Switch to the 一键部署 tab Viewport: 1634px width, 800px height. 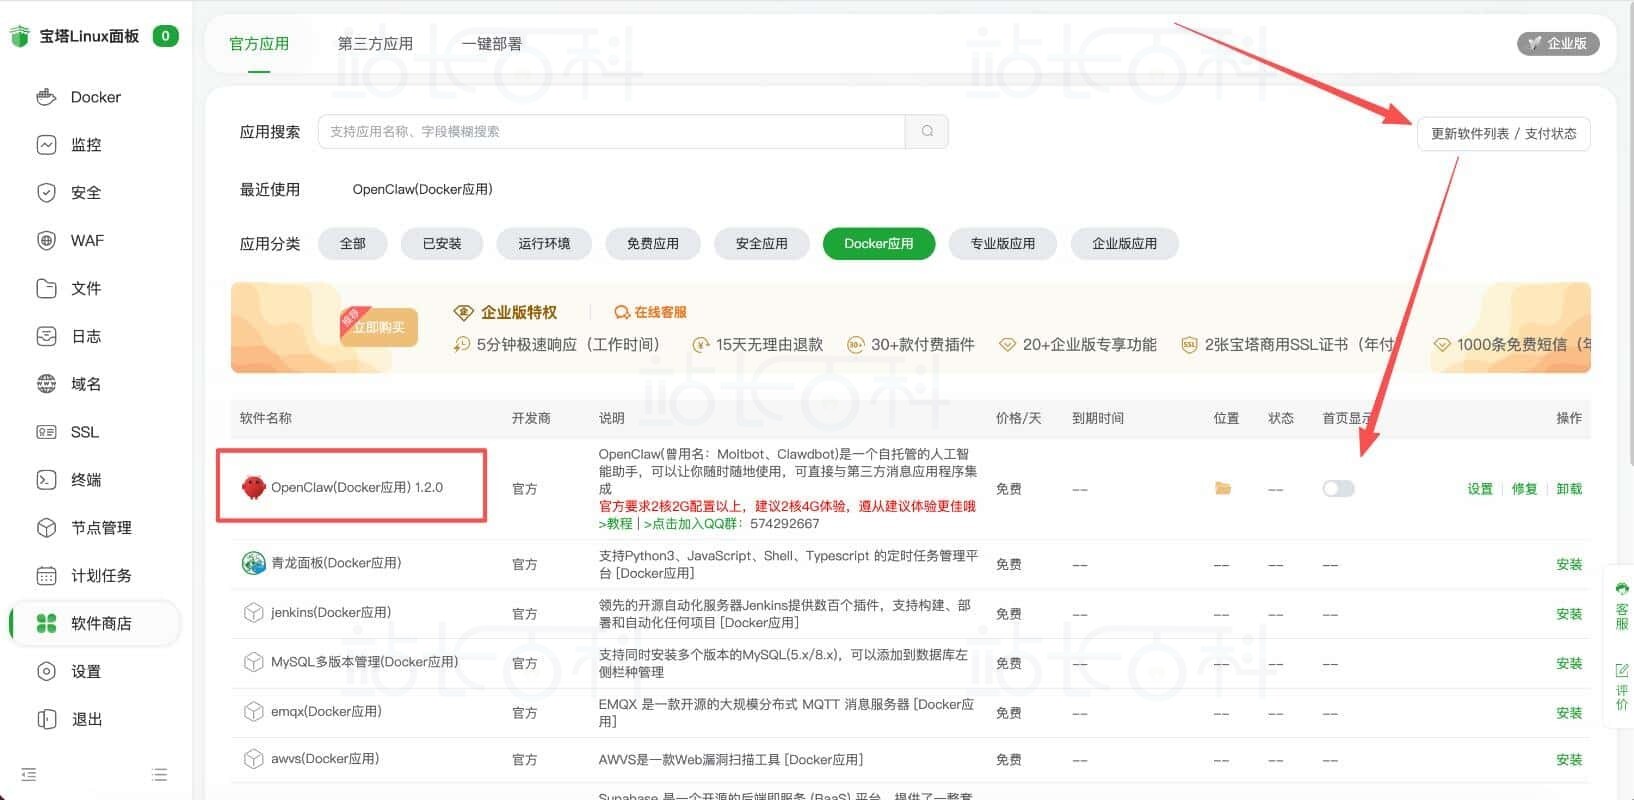coord(491,44)
